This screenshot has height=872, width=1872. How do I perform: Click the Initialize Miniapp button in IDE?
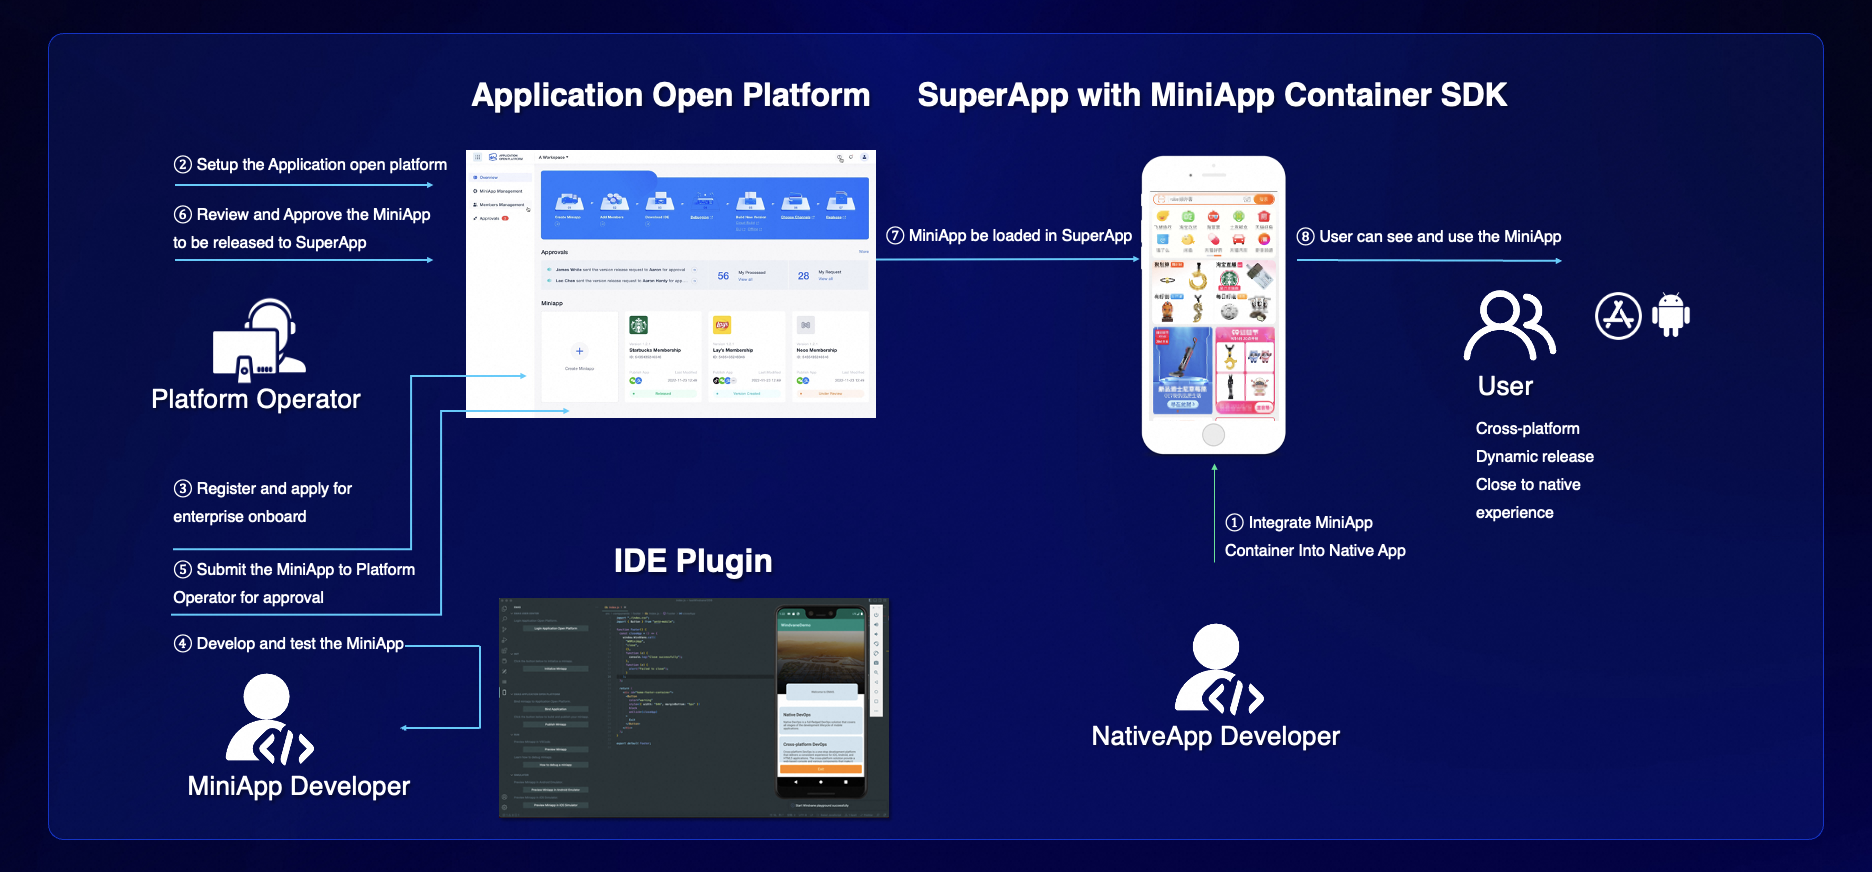point(556,669)
